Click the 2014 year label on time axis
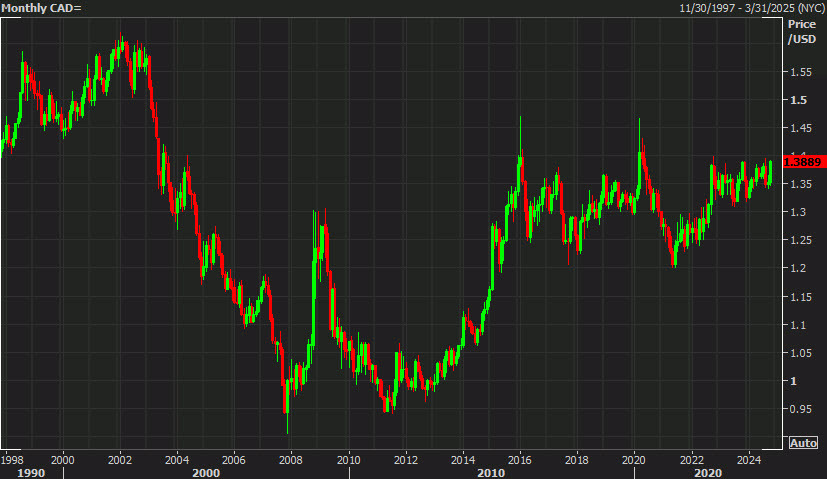The width and height of the screenshot is (827, 479). 463,460
